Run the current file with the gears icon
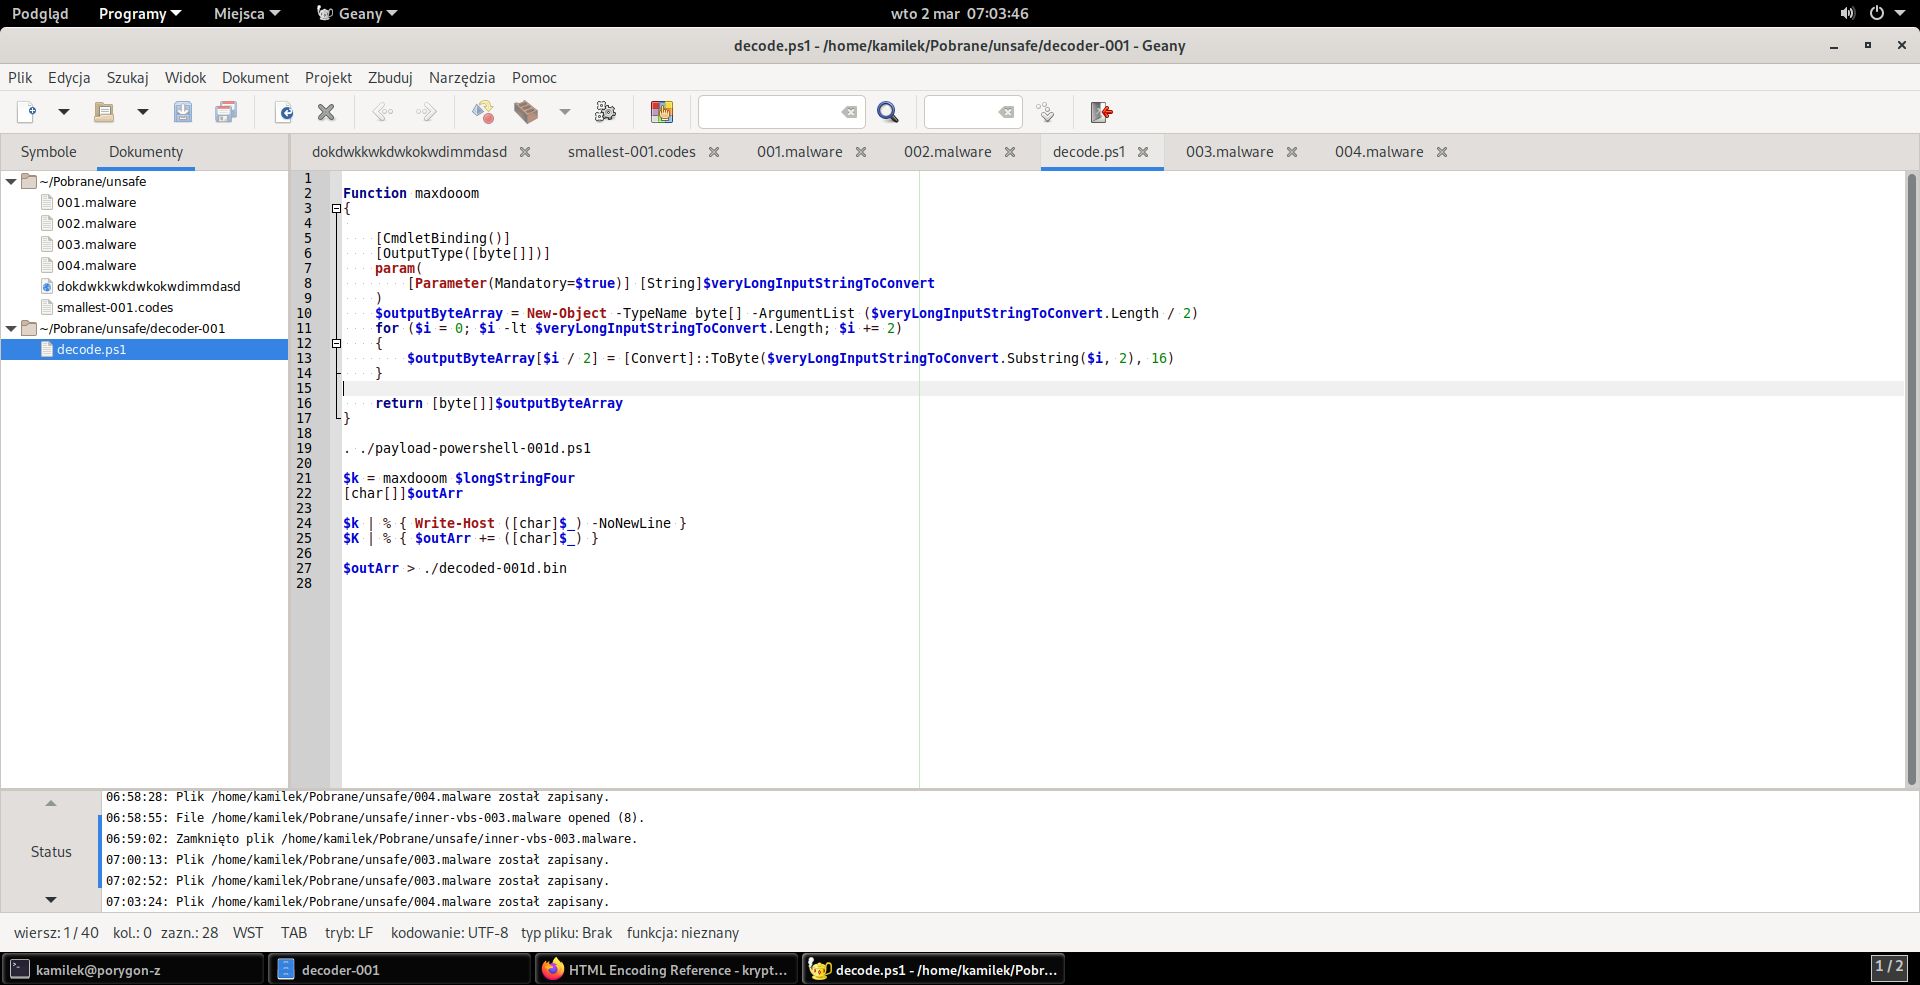The image size is (1920, 985). coord(605,112)
